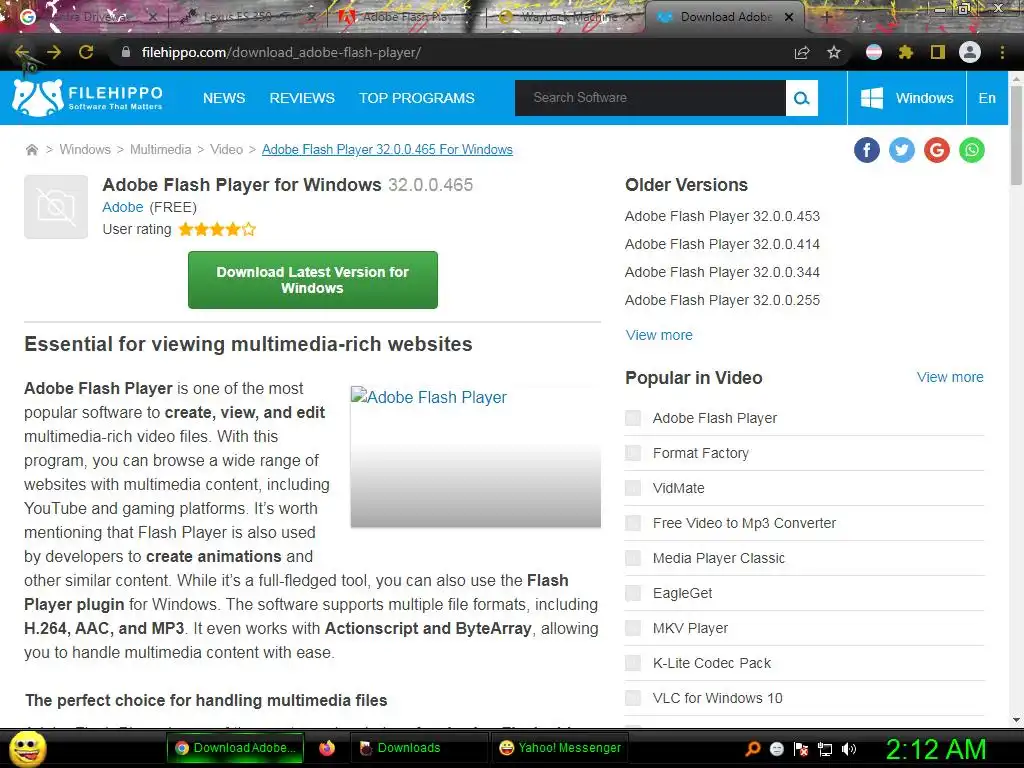Open older version 32.0.0.255
The width and height of the screenshot is (1024, 768).
pos(722,300)
